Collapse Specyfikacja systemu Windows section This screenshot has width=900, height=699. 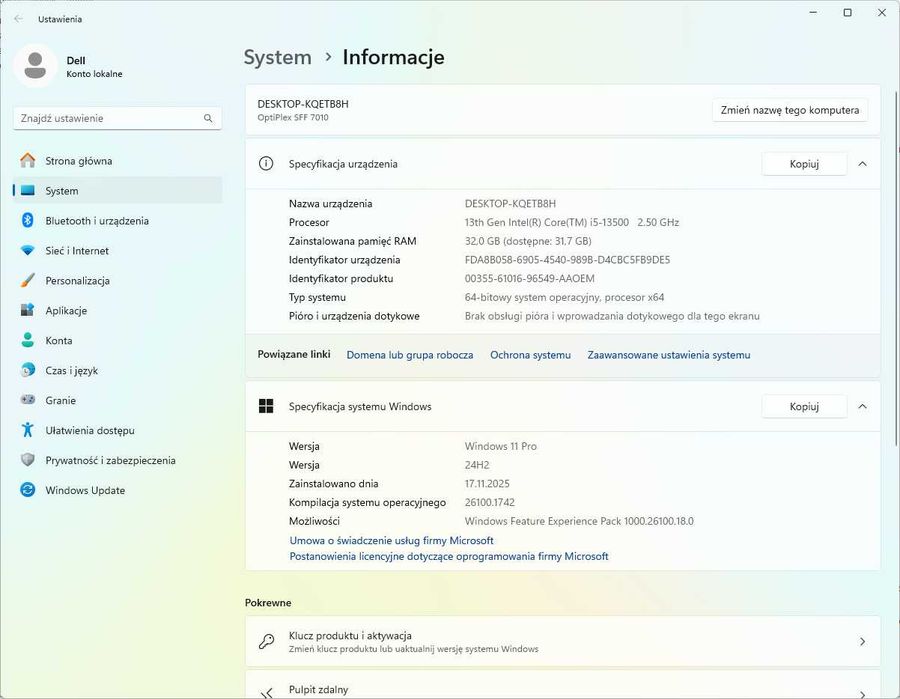862,407
